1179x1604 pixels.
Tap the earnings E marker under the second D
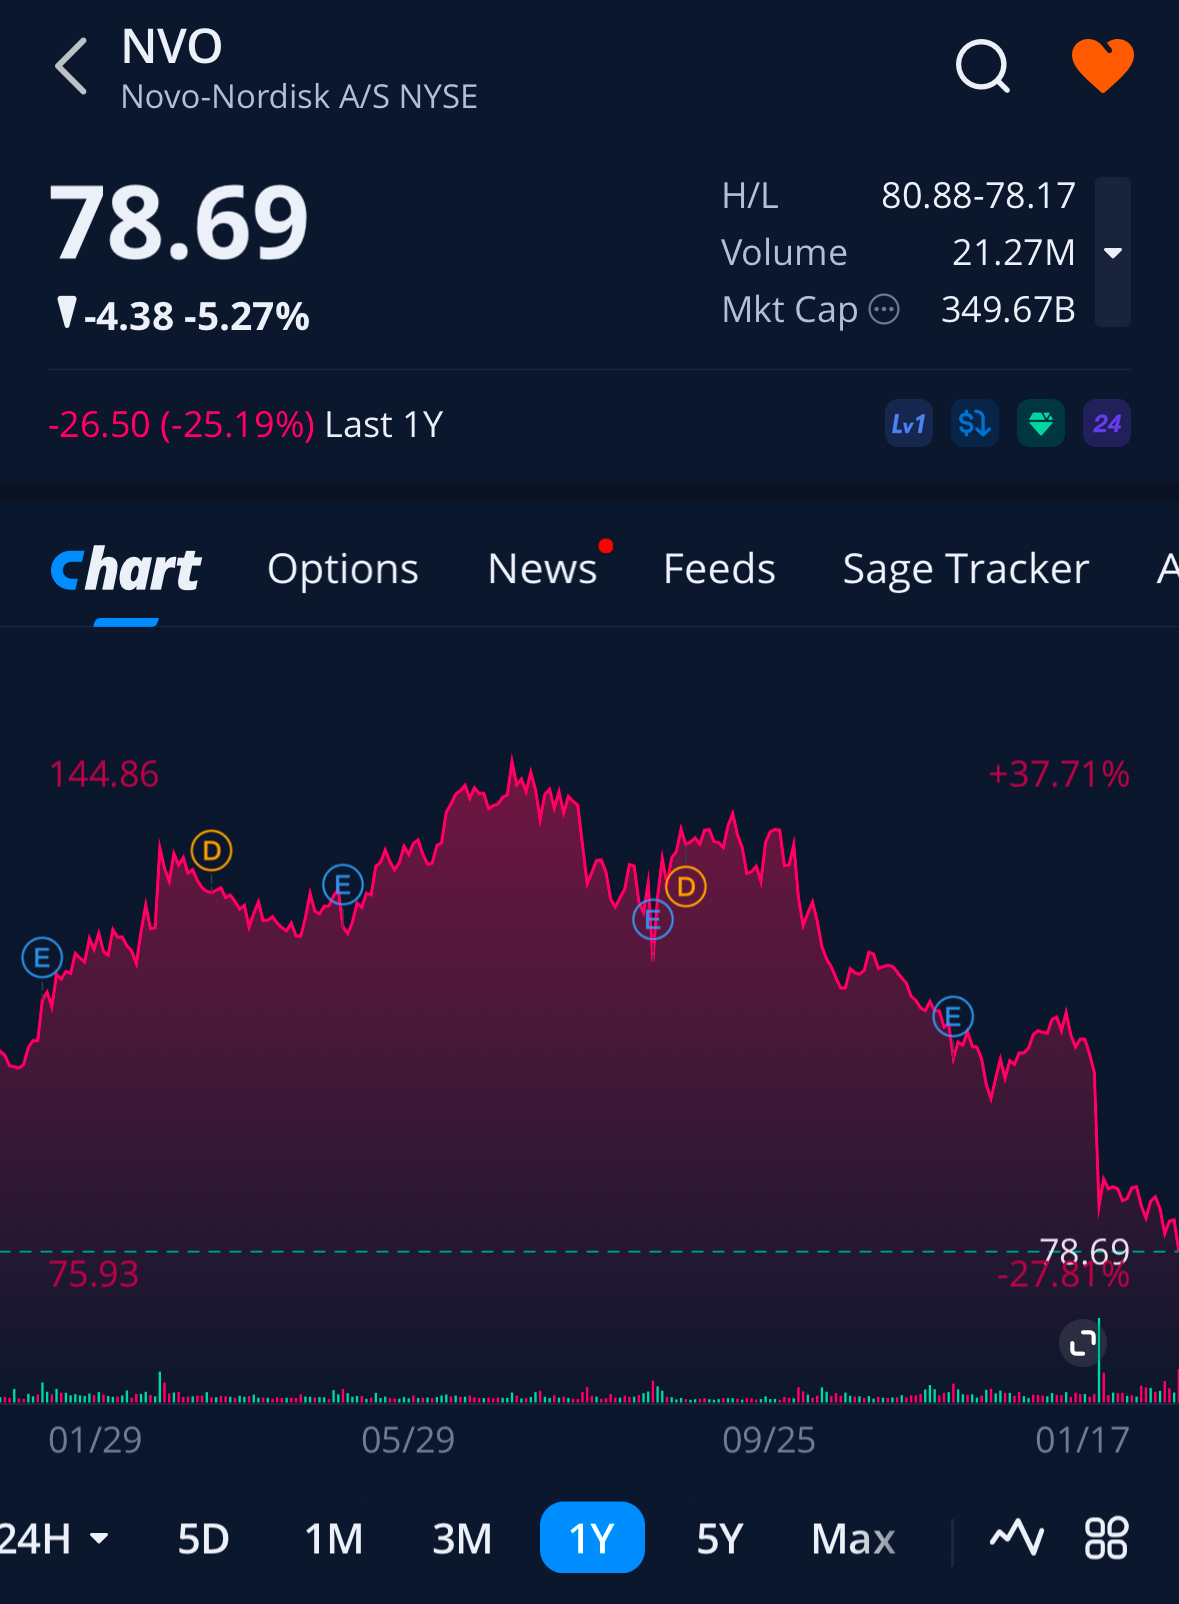[x=653, y=919]
